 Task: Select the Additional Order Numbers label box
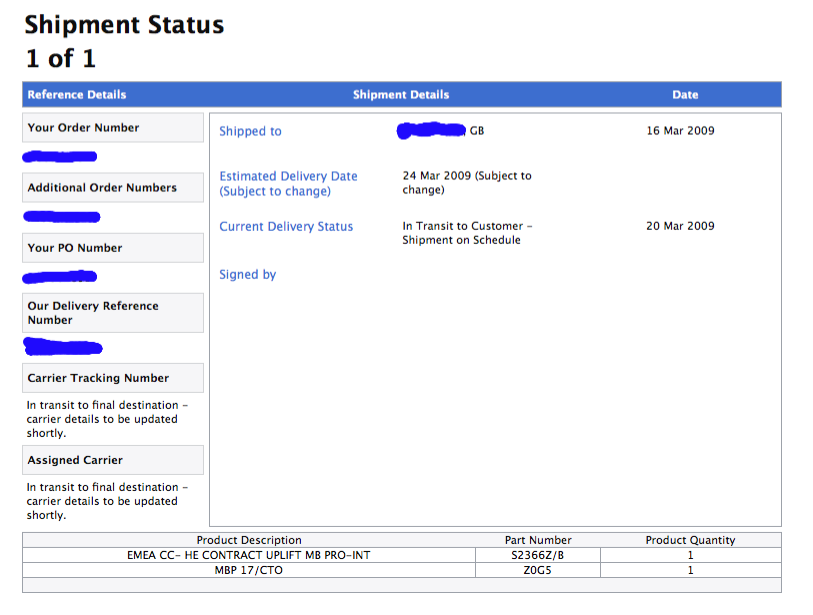click(113, 188)
